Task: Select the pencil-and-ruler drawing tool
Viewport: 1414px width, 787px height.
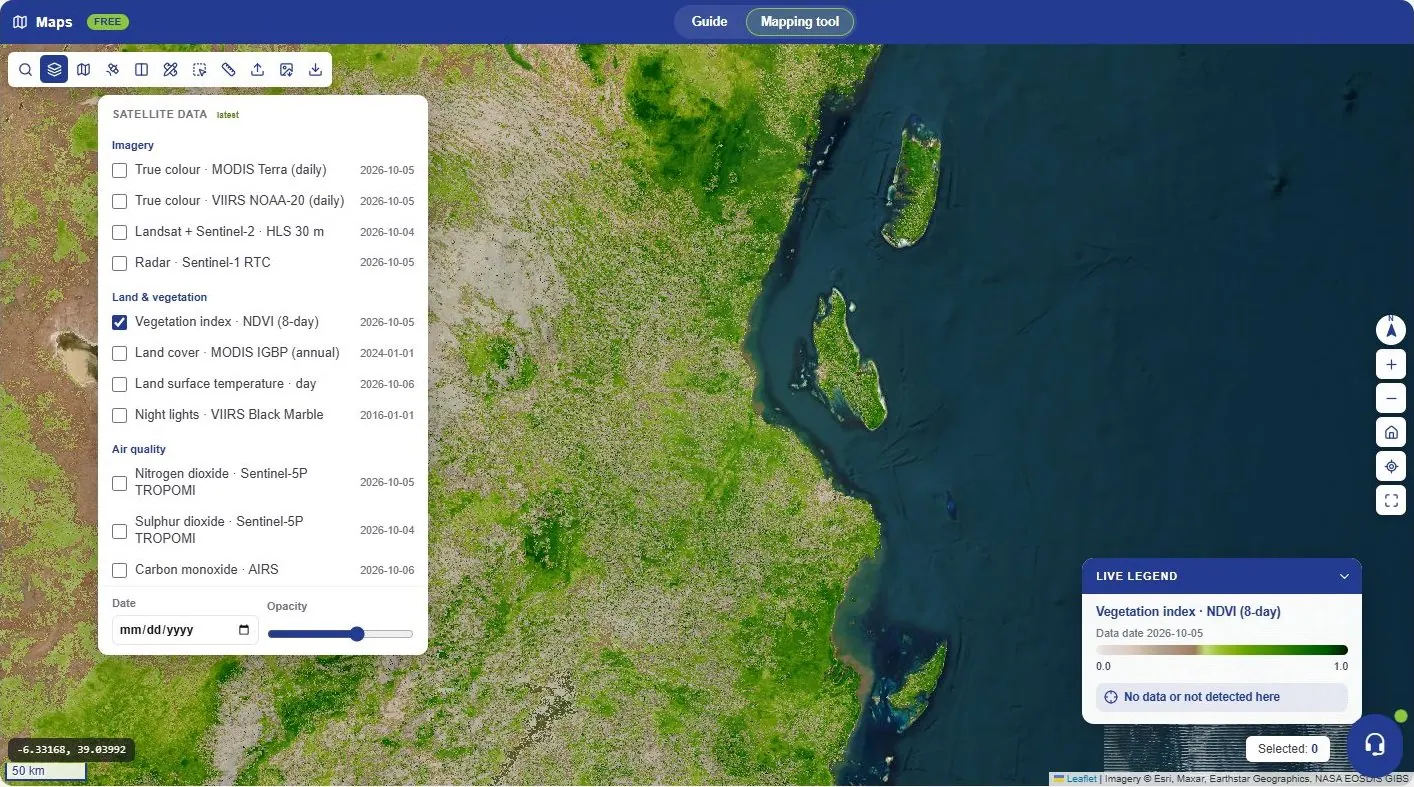Action: pos(170,70)
